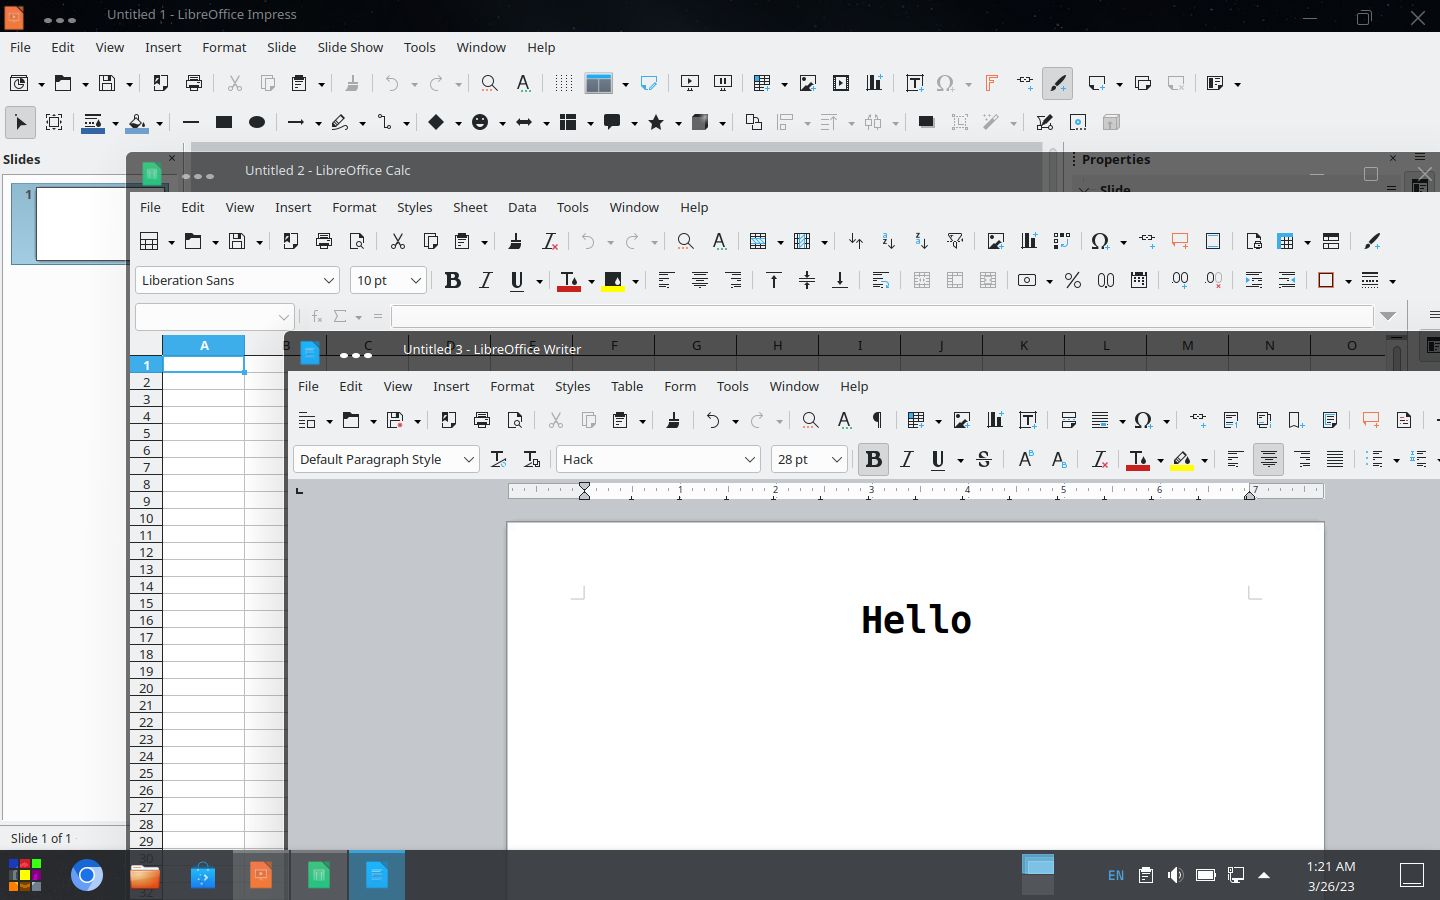Select Ellipse tool in Impress
The width and height of the screenshot is (1440, 900).
pyautogui.click(x=257, y=122)
